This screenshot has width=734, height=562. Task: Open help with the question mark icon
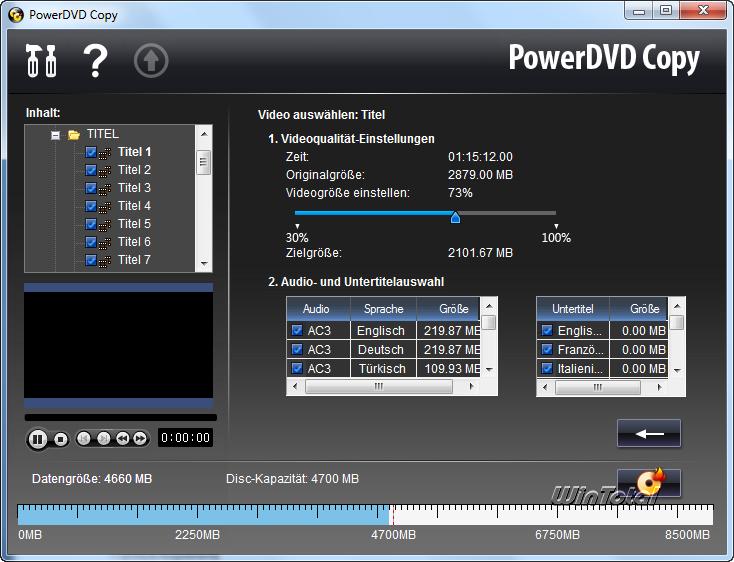click(95, 61)
